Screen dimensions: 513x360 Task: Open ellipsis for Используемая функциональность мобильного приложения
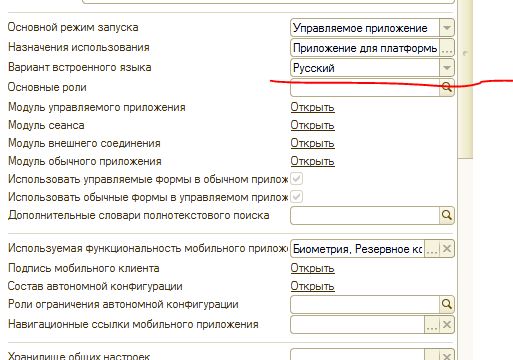pos(432,249)
